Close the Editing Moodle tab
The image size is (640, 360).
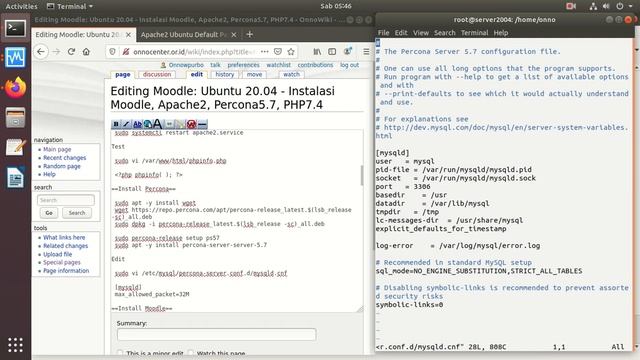click(x=128, y=35)
